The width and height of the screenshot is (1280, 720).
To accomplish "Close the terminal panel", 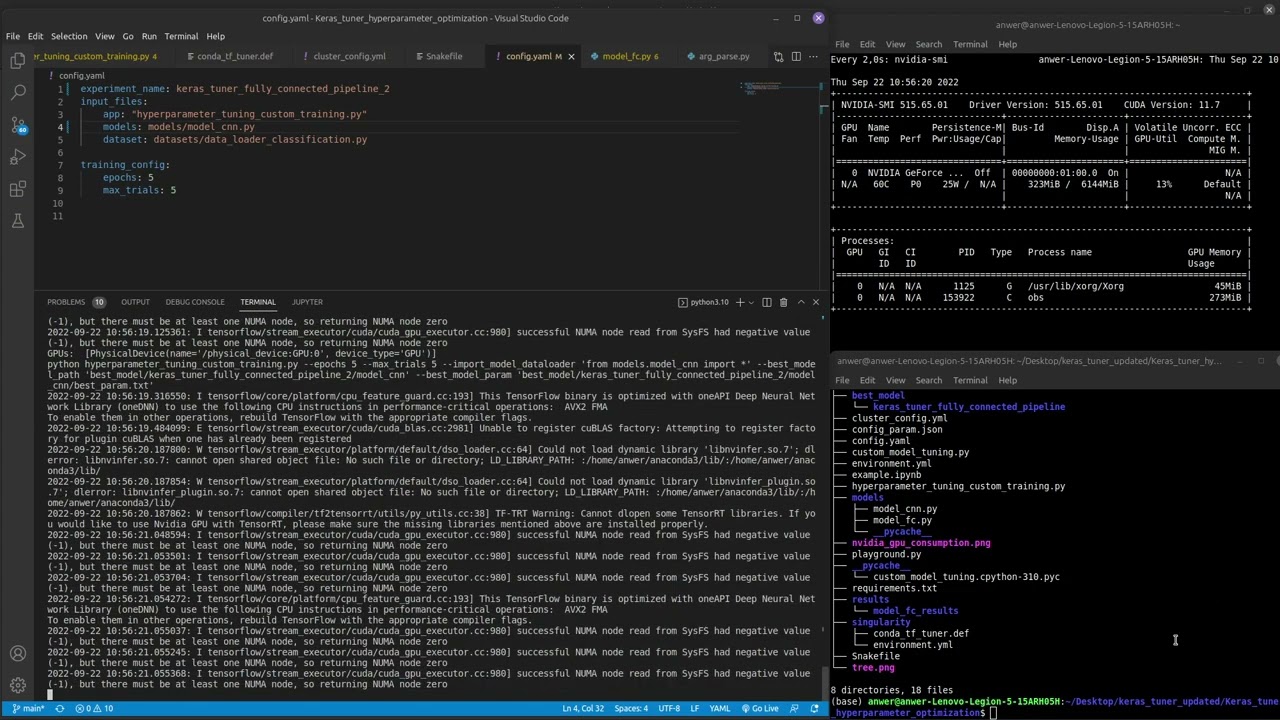I will (x=815, y=302).
